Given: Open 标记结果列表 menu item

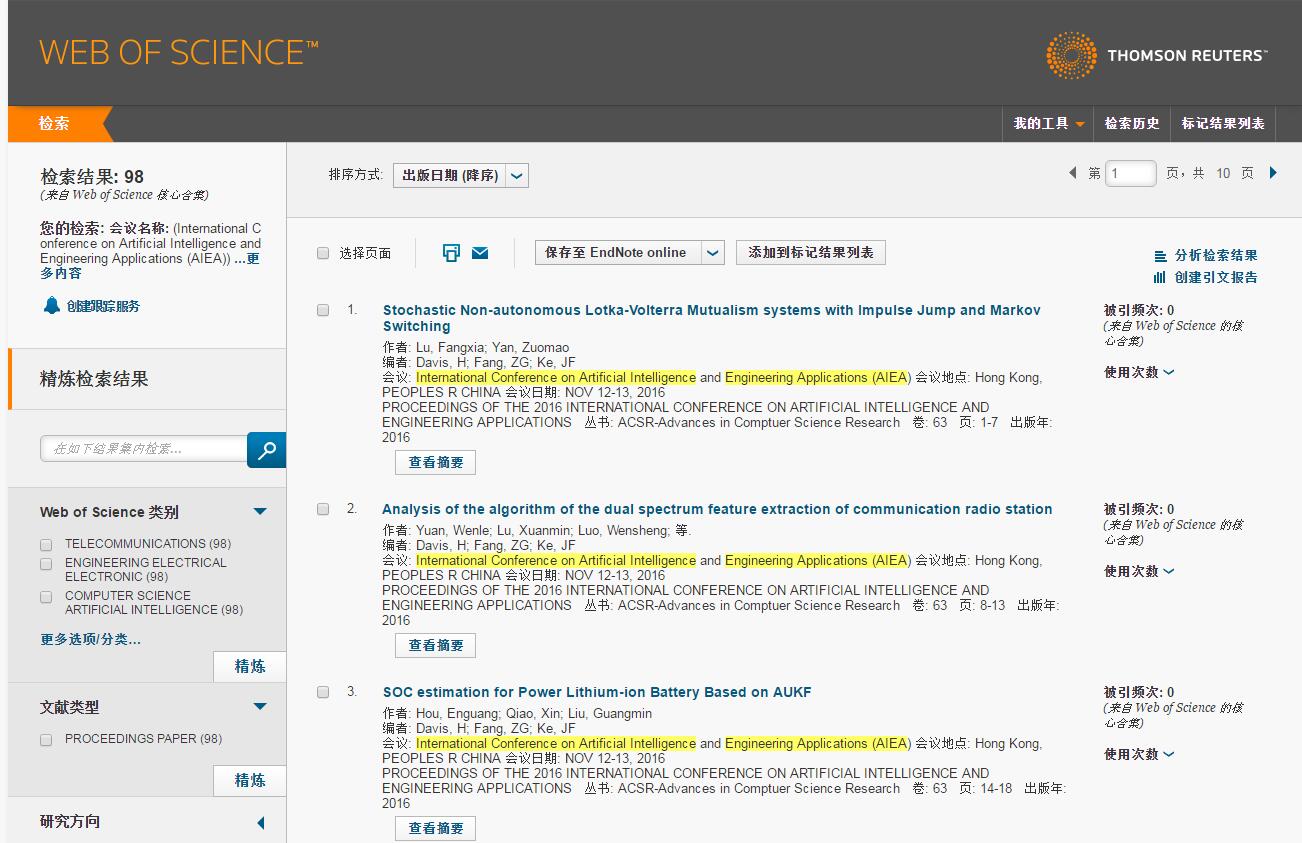Looking at the screenshot, I should tap(1223, 124).
